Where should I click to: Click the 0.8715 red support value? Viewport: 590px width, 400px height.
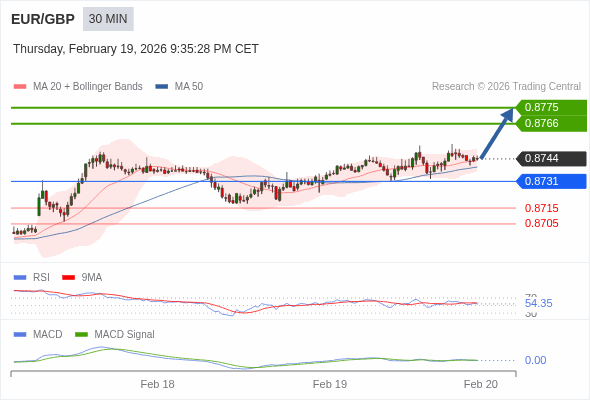click(x=541, y=208)
